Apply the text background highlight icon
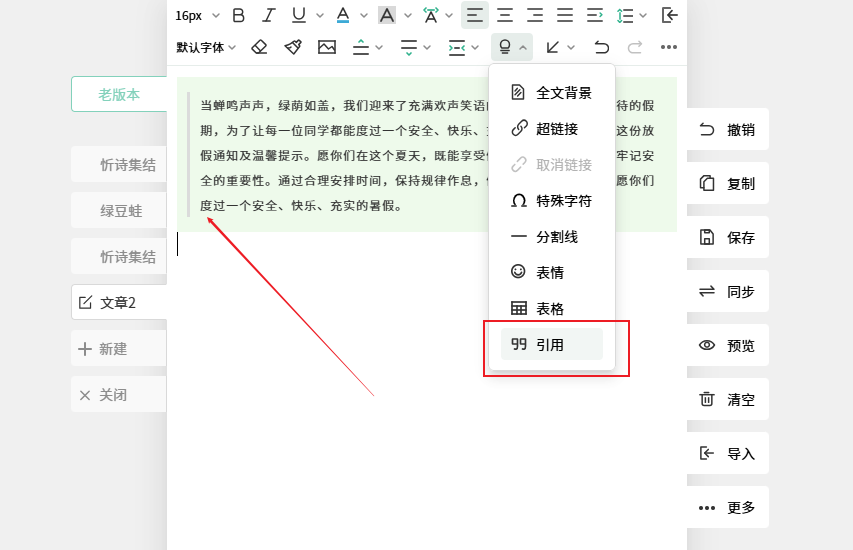 point(387,15)
